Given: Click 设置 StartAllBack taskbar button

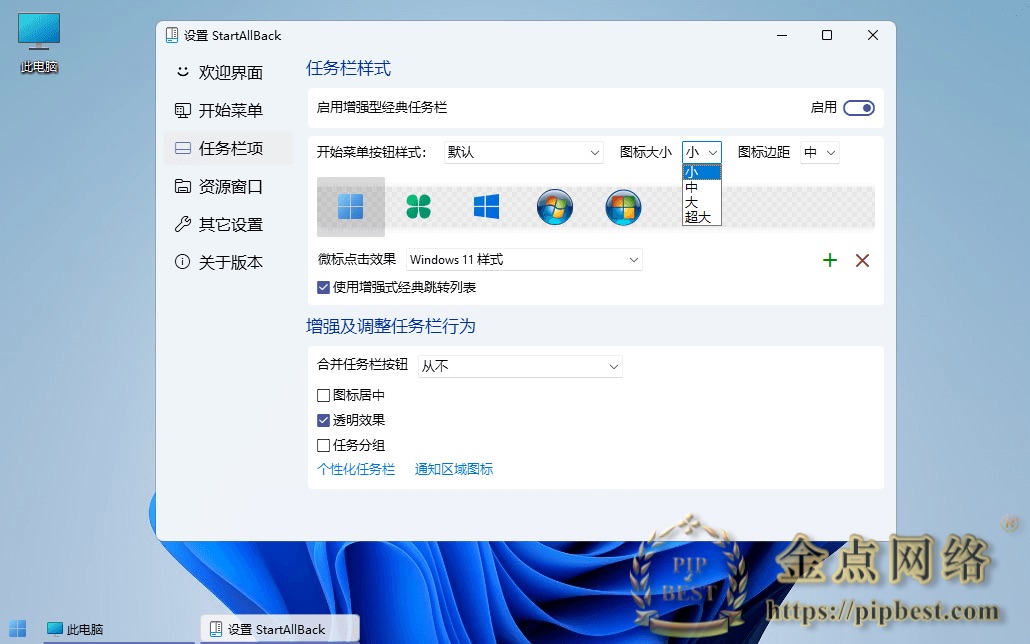Looking at the screenshot, I should (x=280, y=629).
